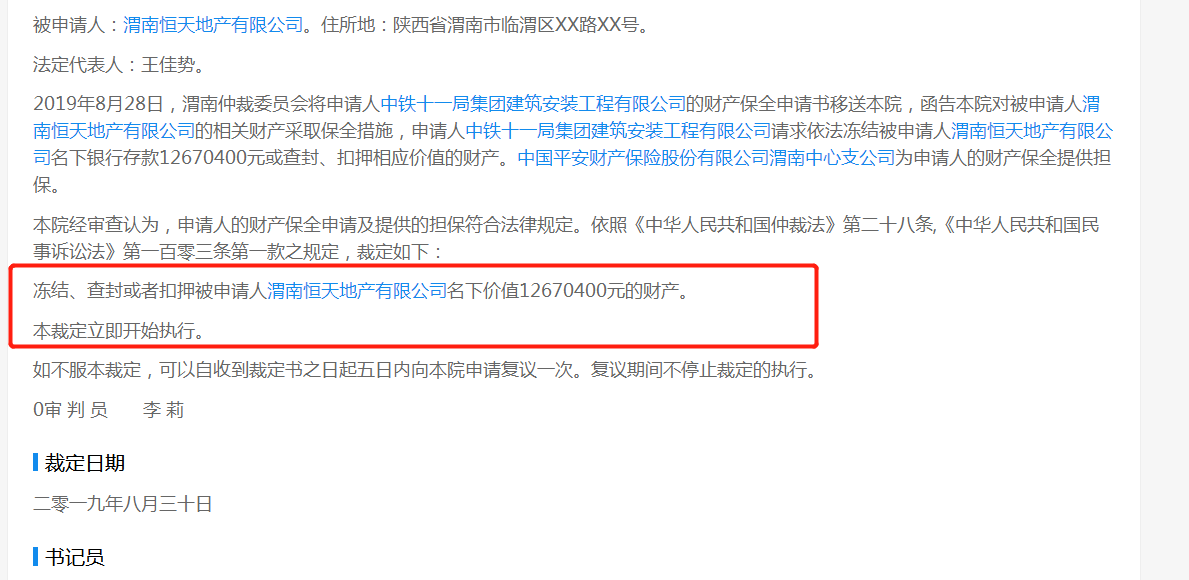Open 中国平安财产保险股份有限公司渭南中心支公司 link
The width and height of the screenshot is (1189, 580).
pyautogui.click(x=707, y=158)
